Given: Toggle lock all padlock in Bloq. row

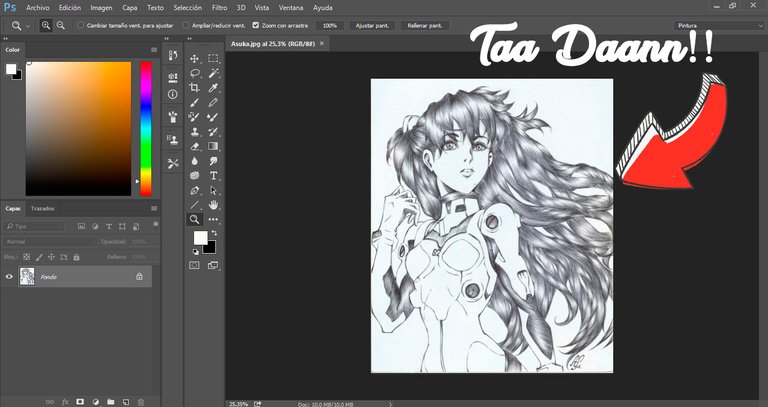Looking at the screenshot, I should coord(76,257).
